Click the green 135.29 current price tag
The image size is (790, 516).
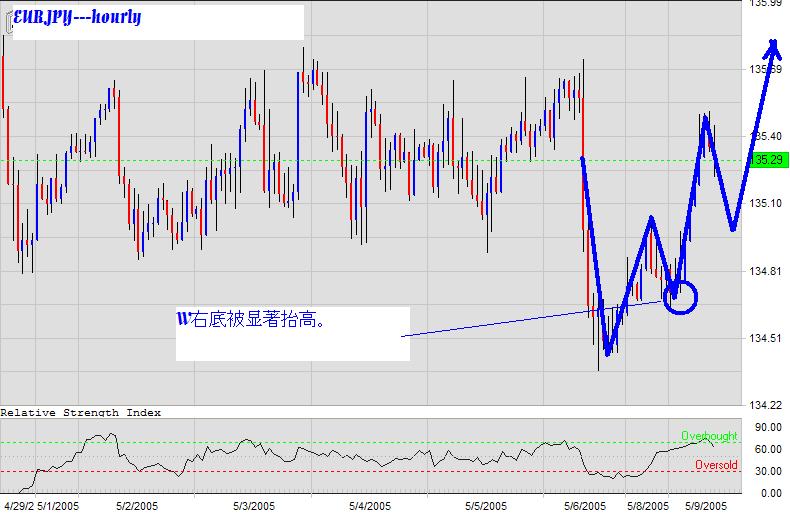pyautogui.click(x=768, y=160)
